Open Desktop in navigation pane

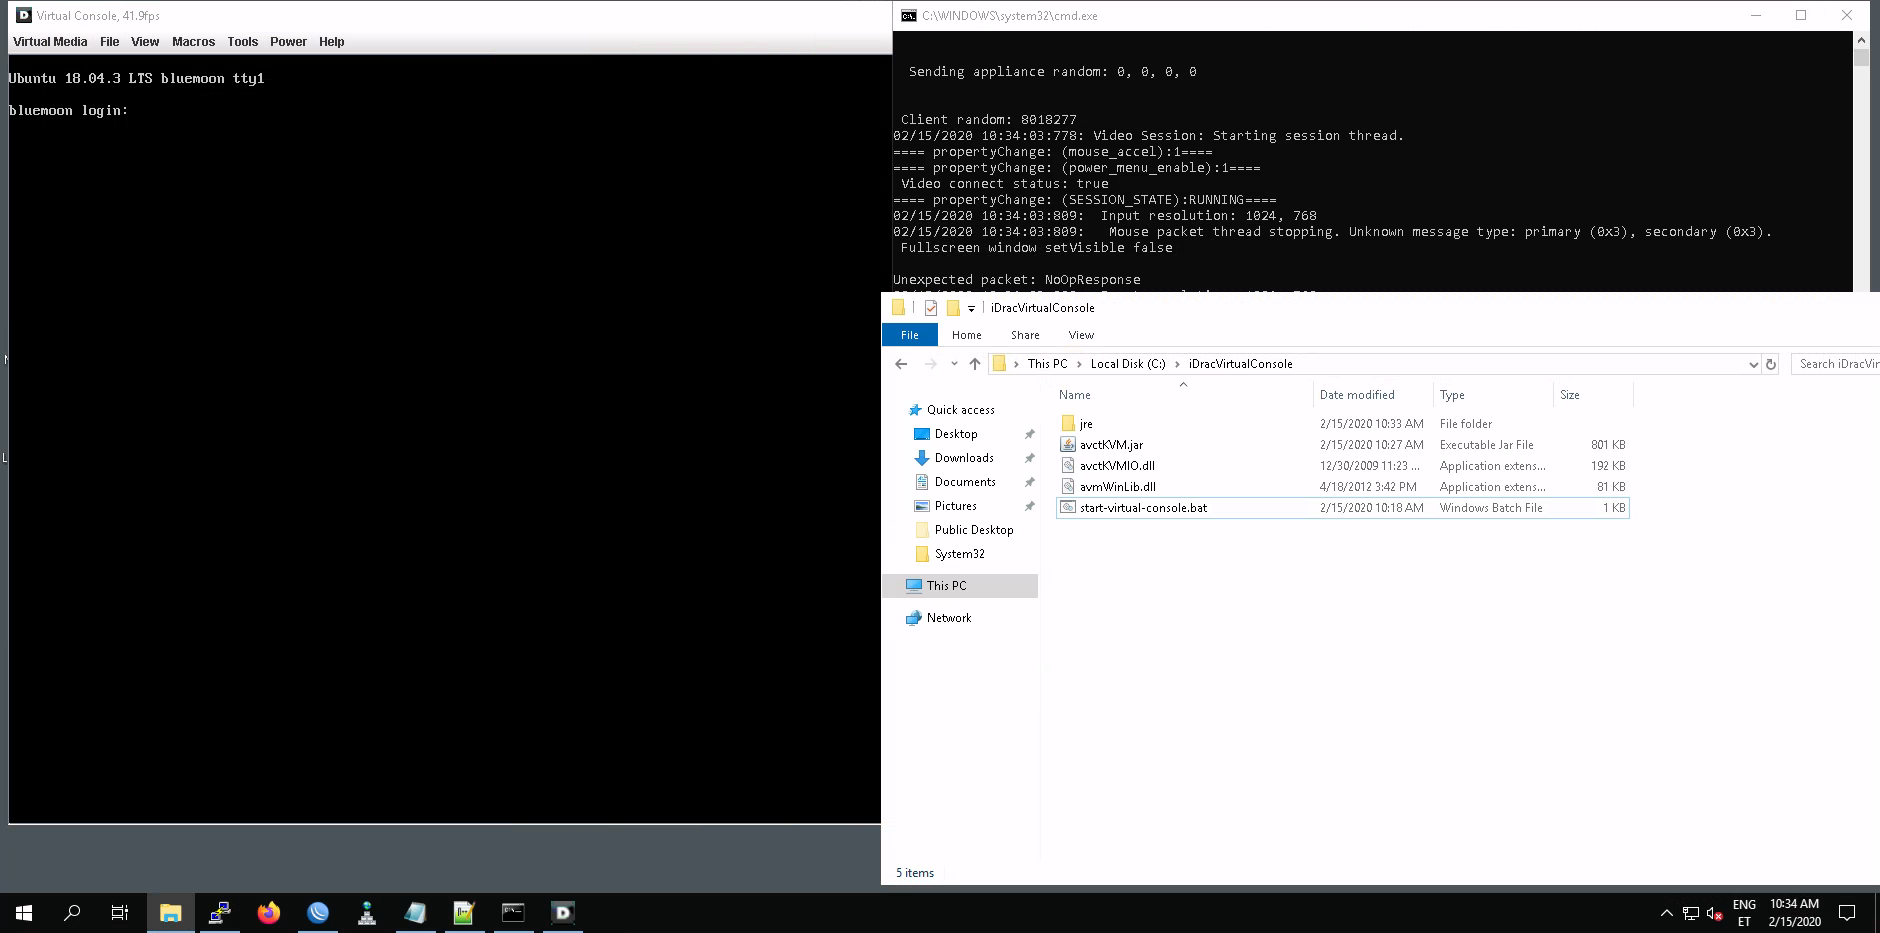[956, 434]
